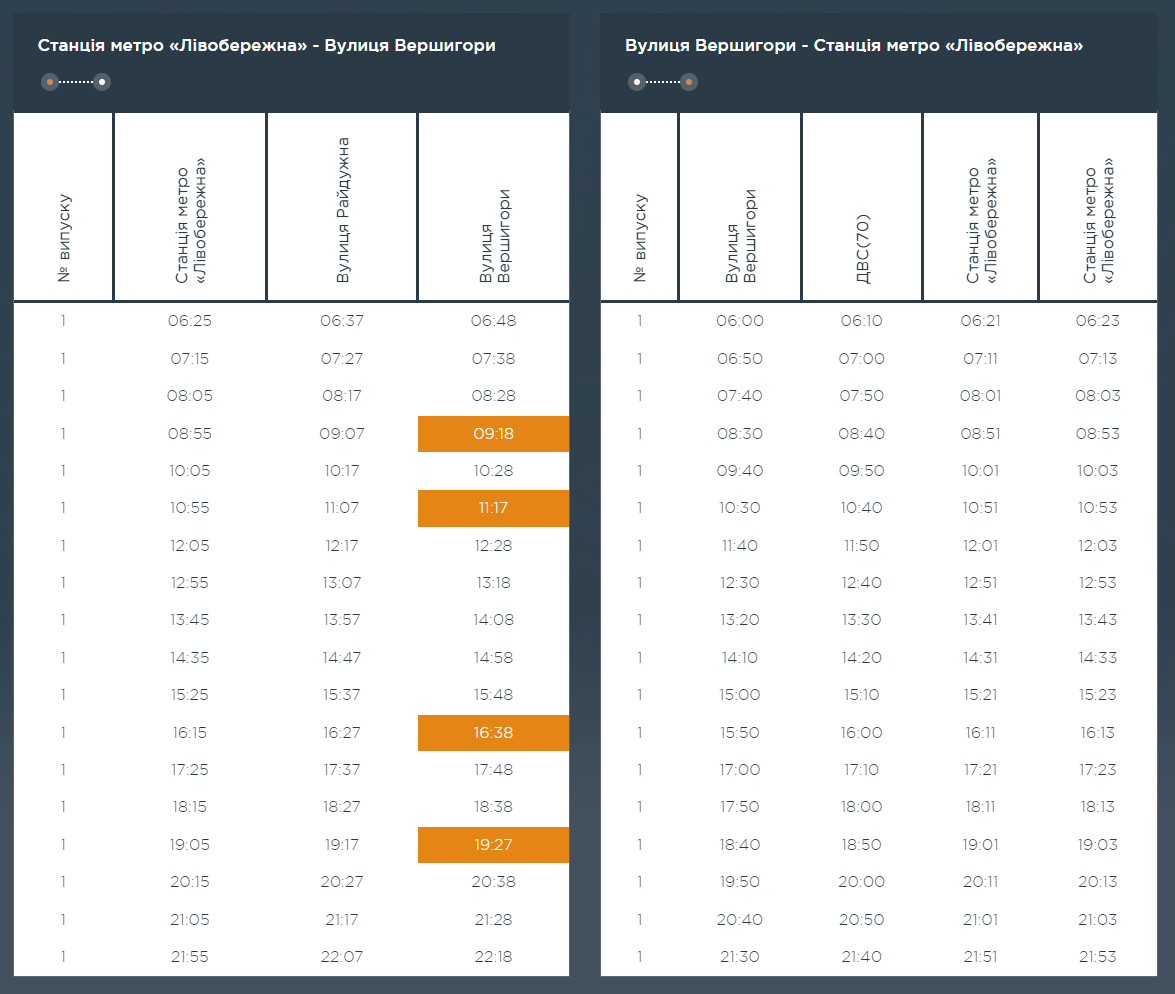Click the 12:05 departure time cell

pyautogui.click(x=190, y=546)
